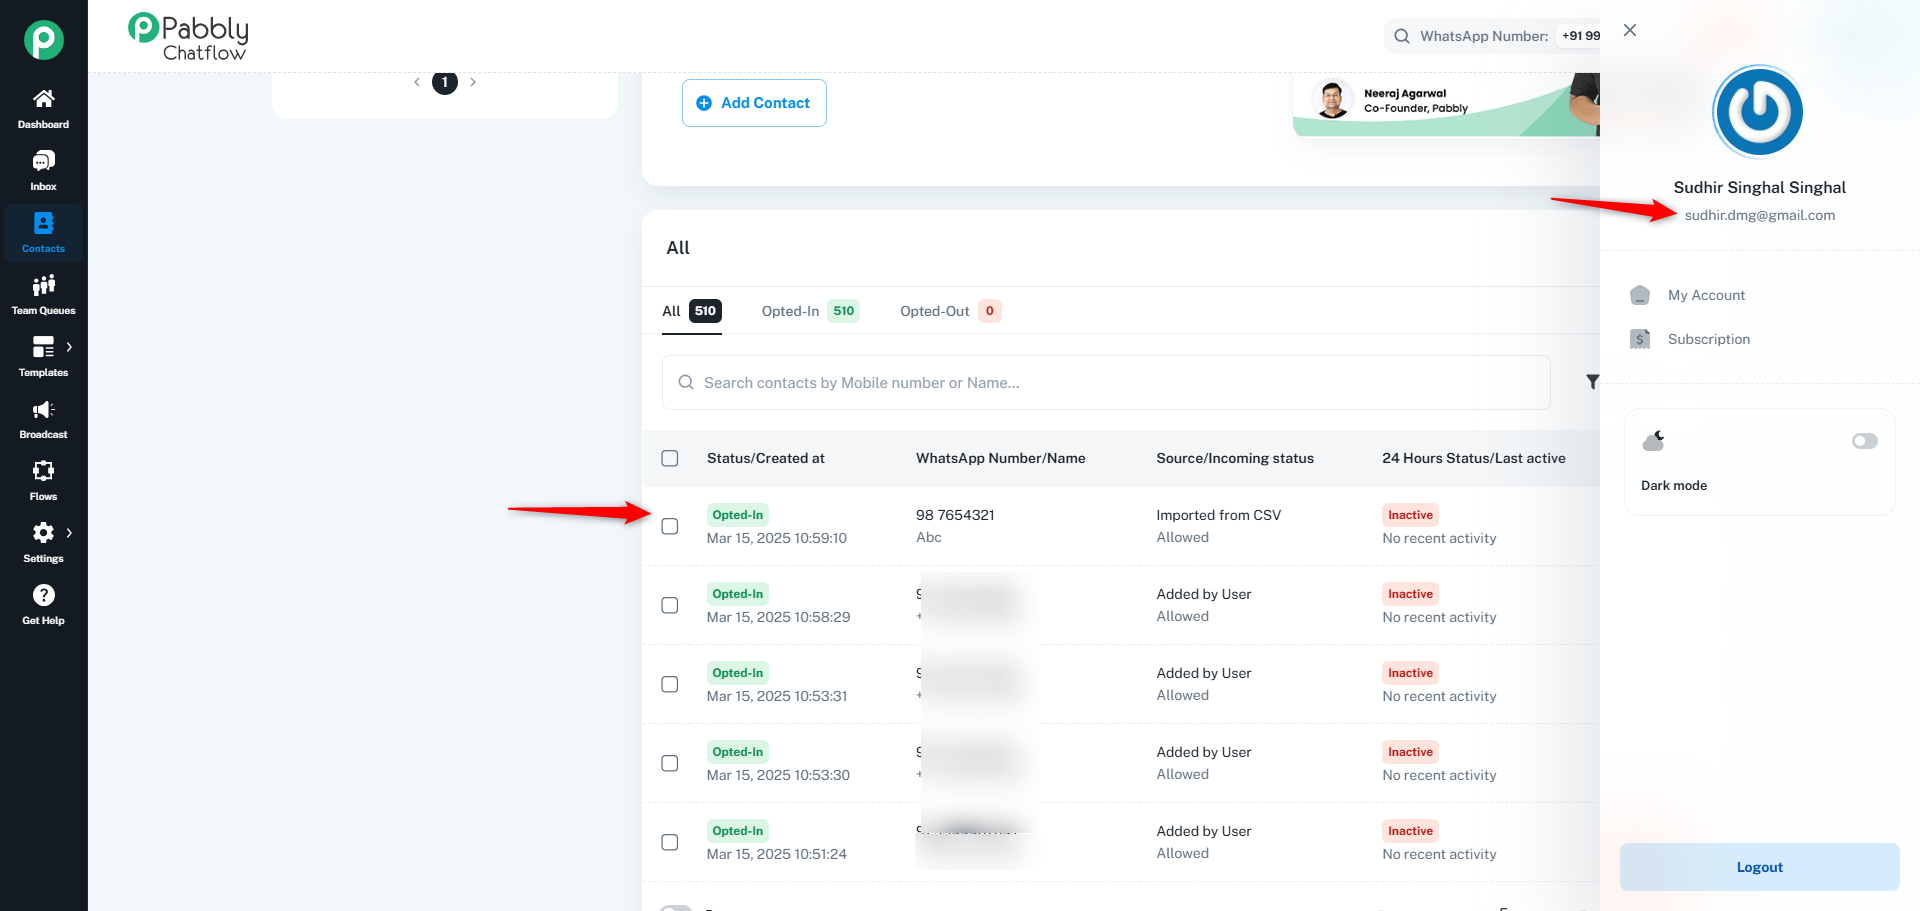The image size is (1920, 911).
Task: Expand the Settings submenu arrow
Action: [69, 533]
